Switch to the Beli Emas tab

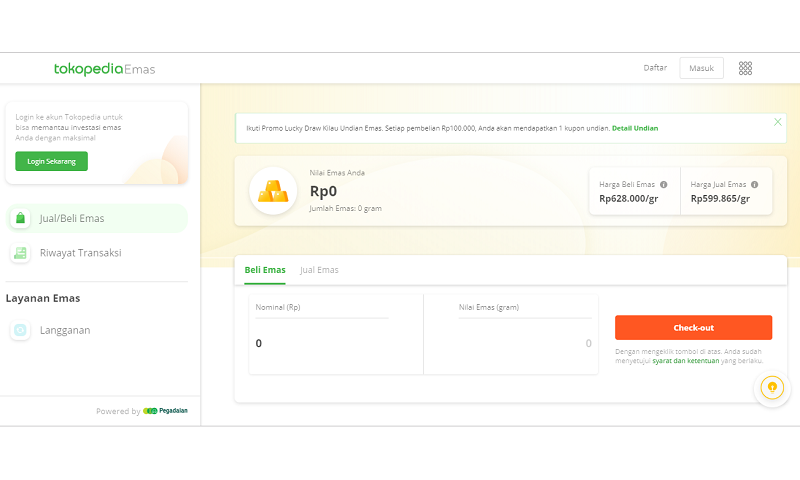click(265, 270)
